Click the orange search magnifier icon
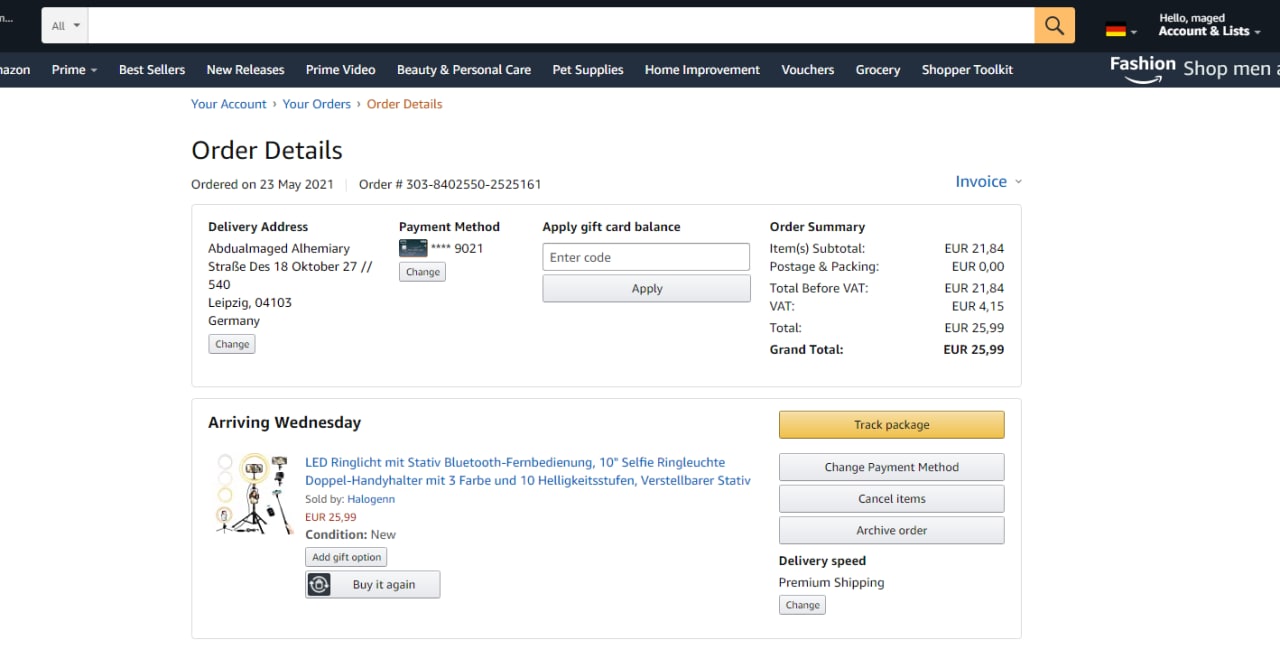 (x=1054, y=25)
